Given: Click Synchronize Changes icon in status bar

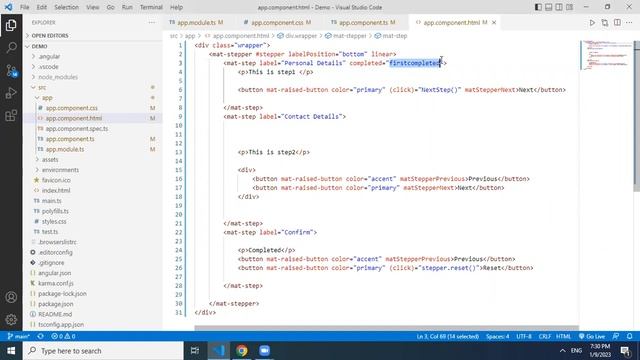Looking at the screenshot, I should pyautogui.click(x=40, y=336).
